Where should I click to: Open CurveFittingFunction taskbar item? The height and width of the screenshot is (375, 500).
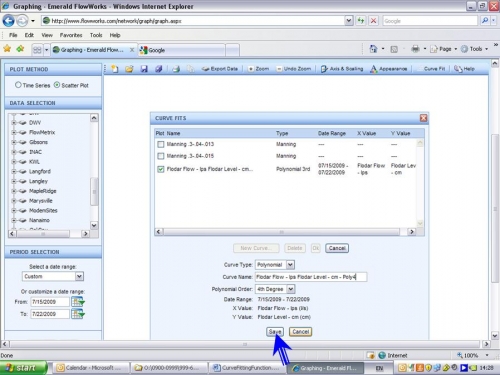(248, 368)
